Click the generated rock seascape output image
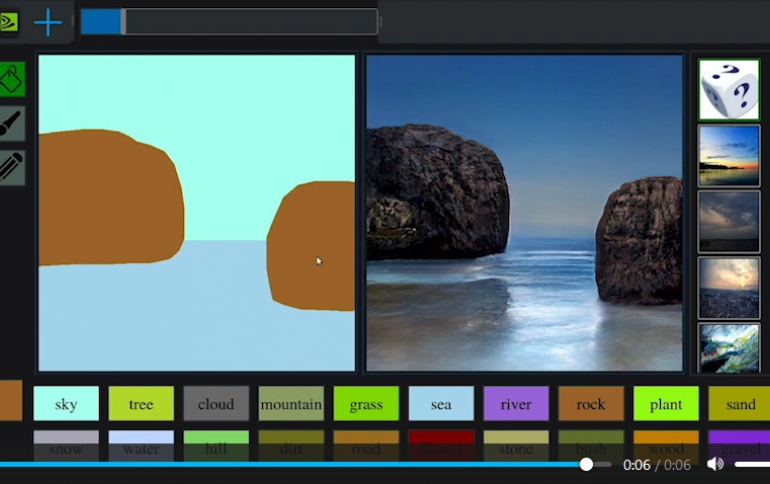This screenshot has width=770, height=484. (x=524, y=213)
